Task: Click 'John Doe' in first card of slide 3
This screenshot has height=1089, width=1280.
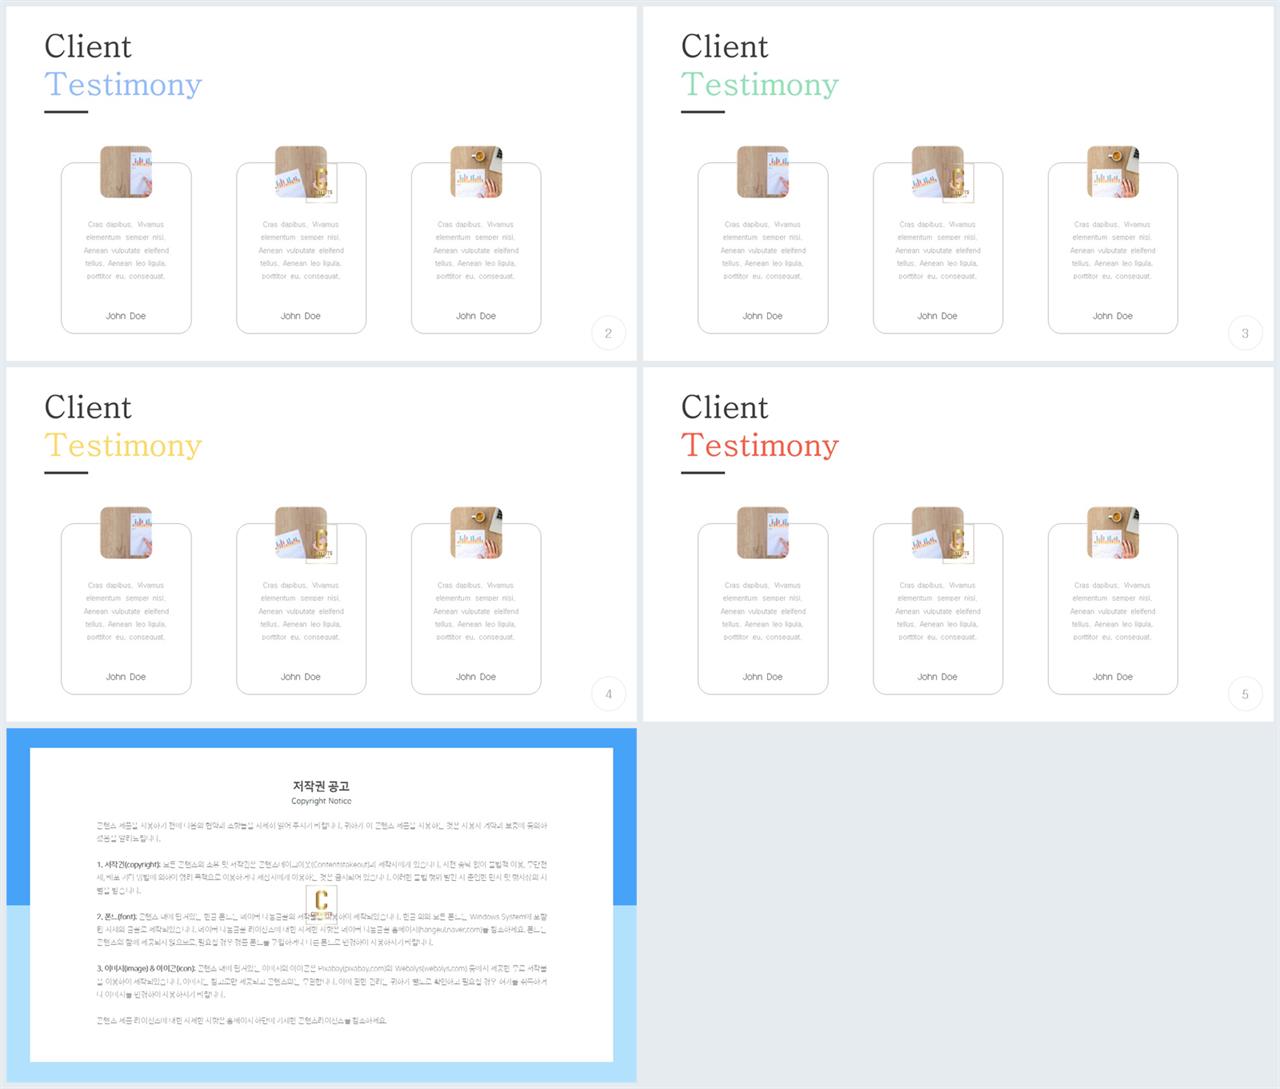Action: click(763, 316)
